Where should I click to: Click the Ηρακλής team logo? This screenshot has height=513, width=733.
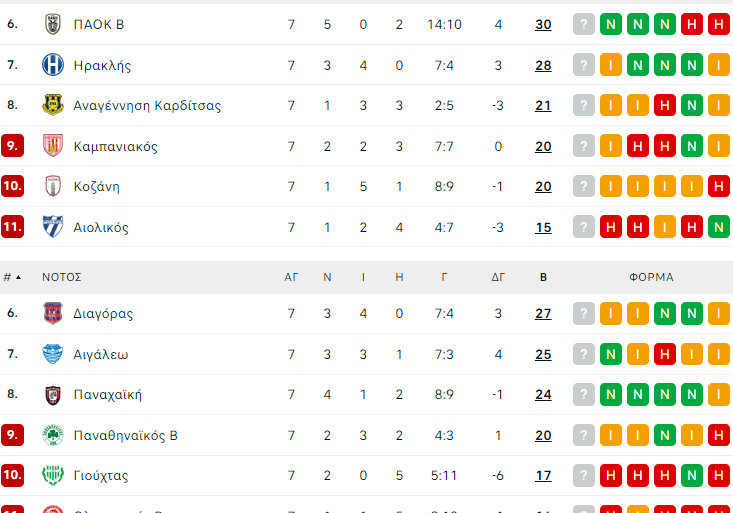click(x=53, y=65)
